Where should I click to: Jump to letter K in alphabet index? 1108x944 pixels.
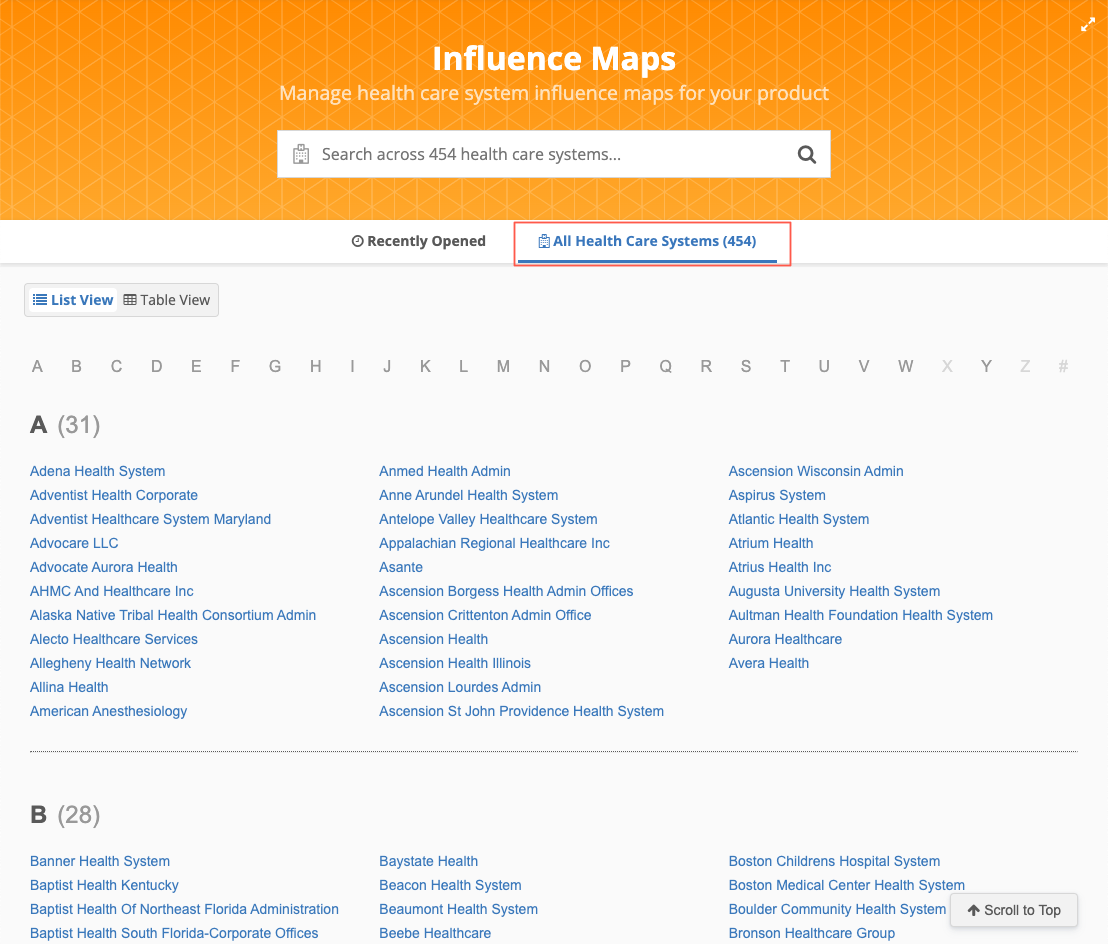[425, 366]
